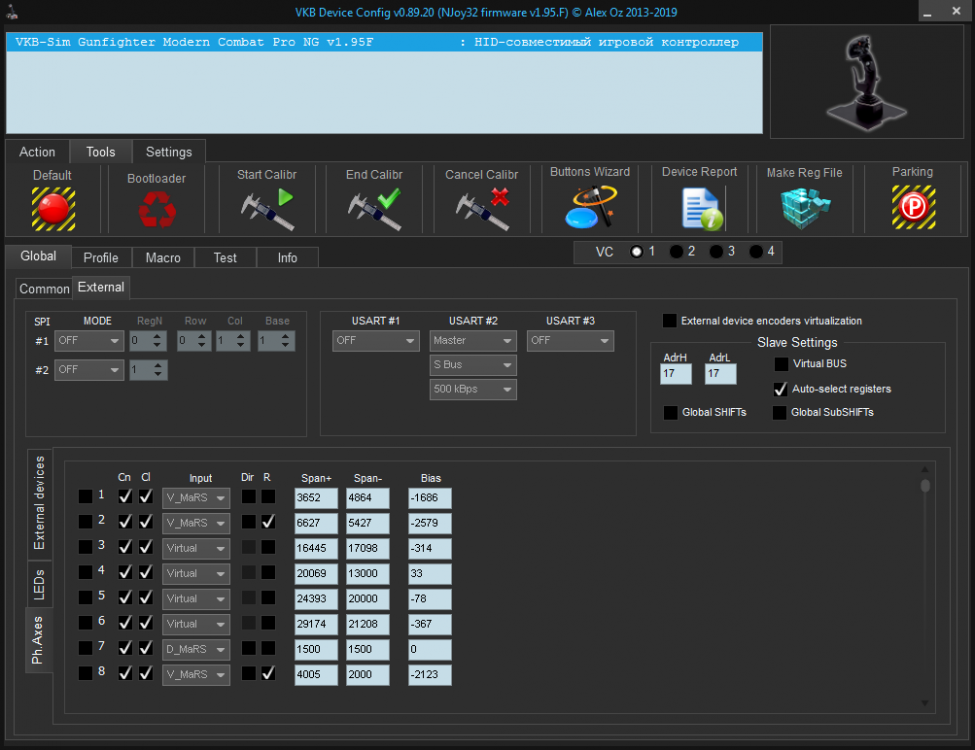Click the AdrH input field
Screen dimensions: 975x750
click(676, 374)
